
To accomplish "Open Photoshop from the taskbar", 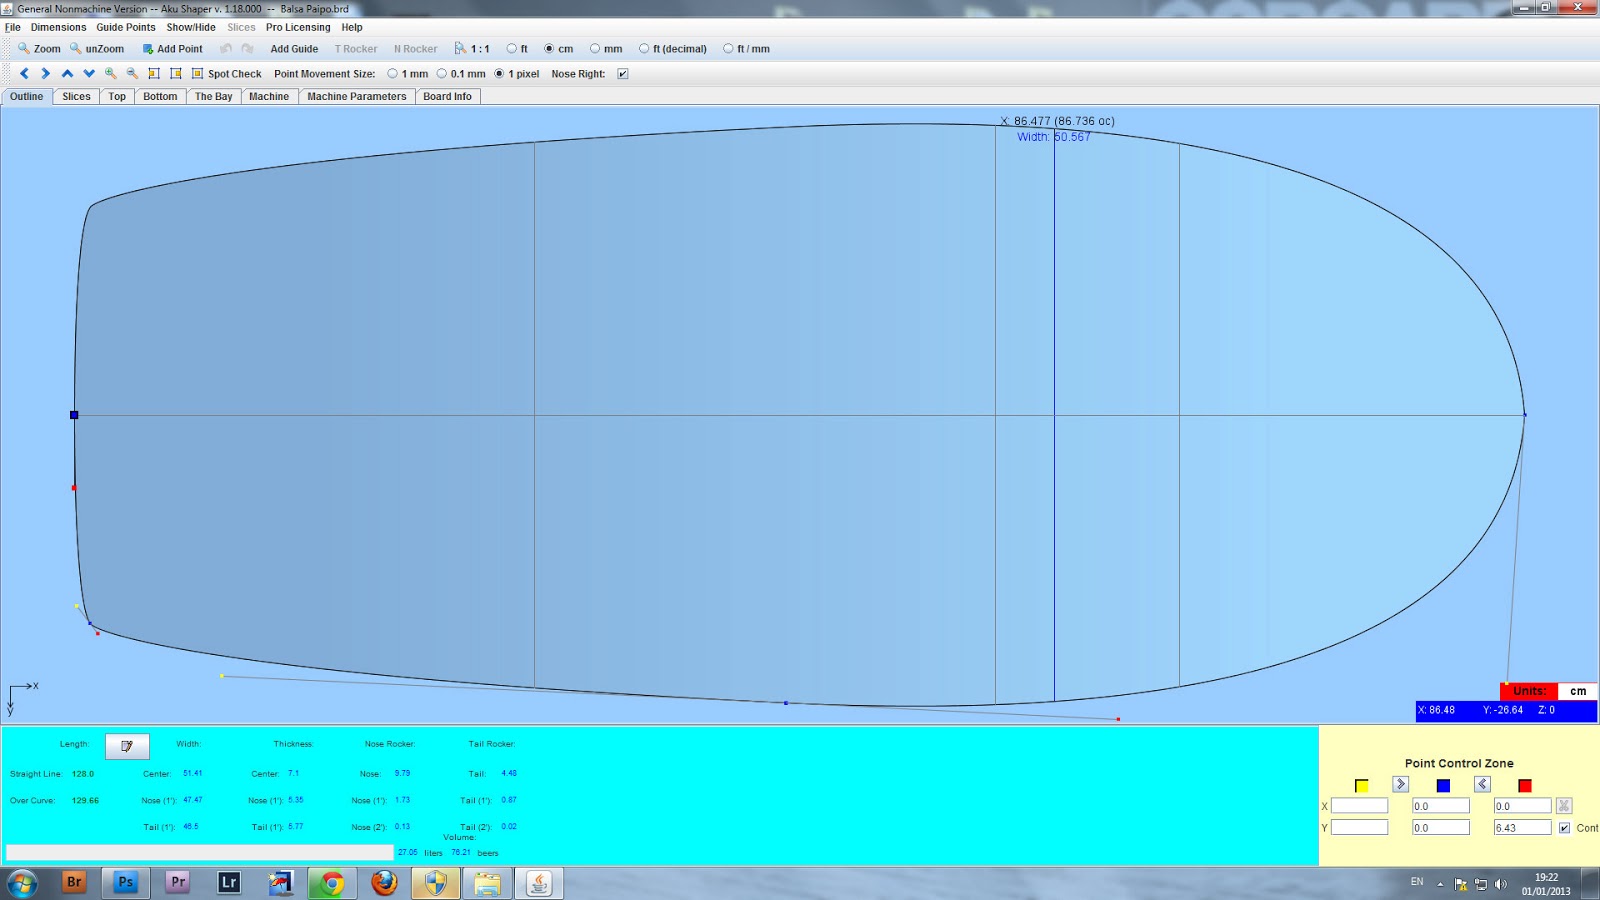I will tap(125, 882).
